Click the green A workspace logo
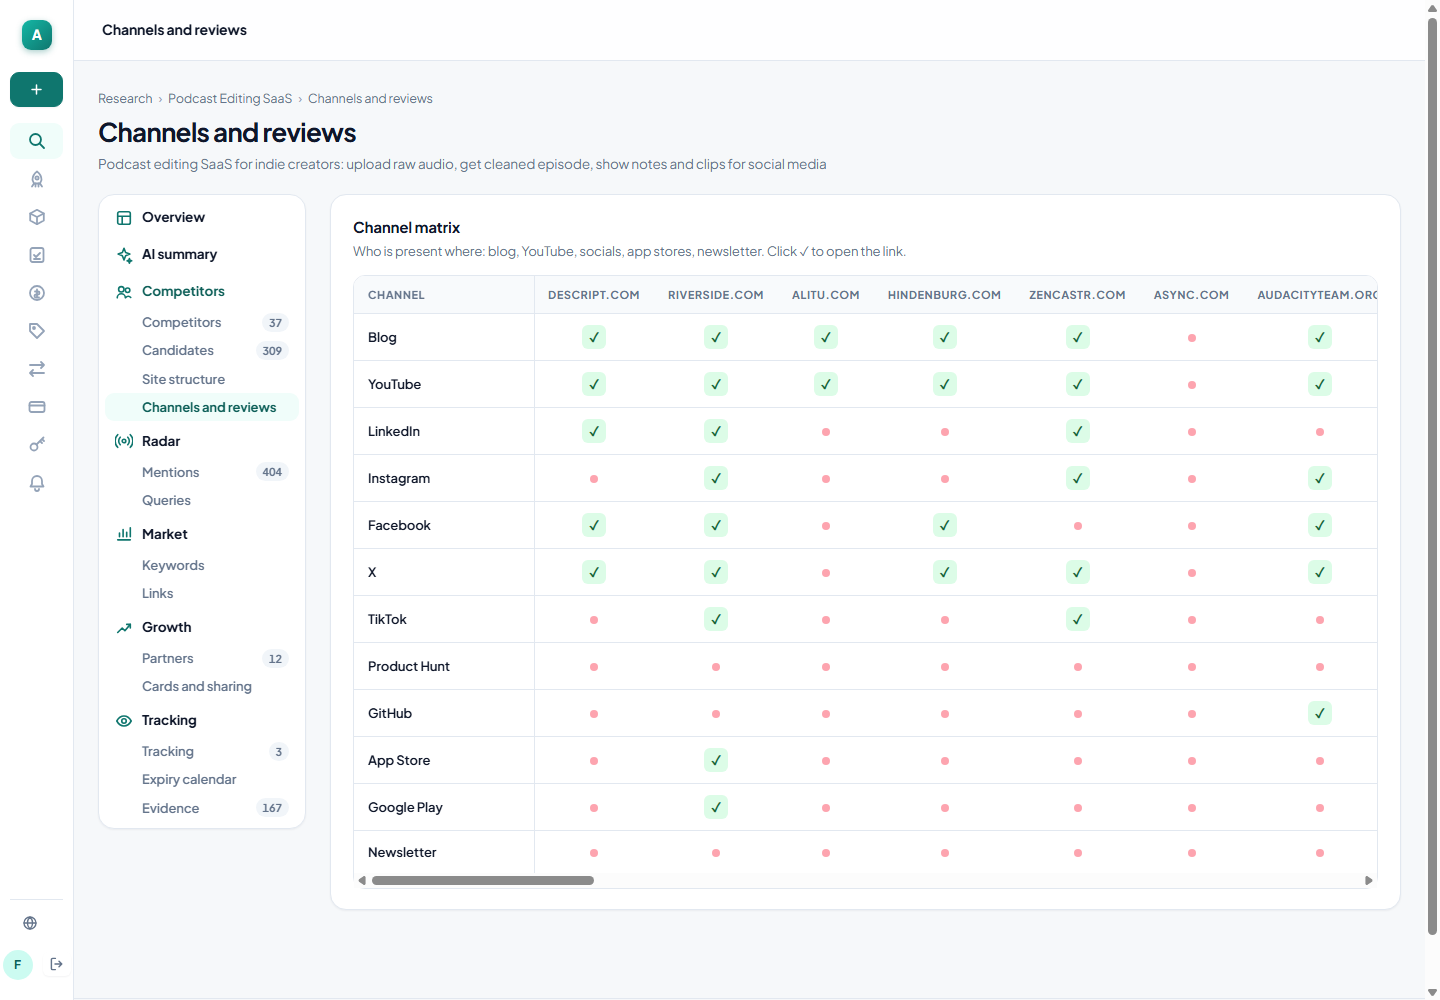The height and width of the screenshot is (1000, 1440). click(37, 35)
